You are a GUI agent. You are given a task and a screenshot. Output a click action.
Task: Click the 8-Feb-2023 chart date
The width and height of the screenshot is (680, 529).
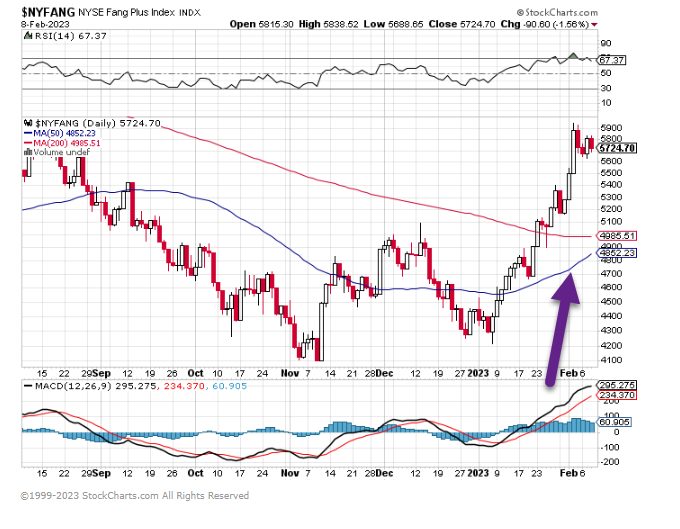[45, 24]
